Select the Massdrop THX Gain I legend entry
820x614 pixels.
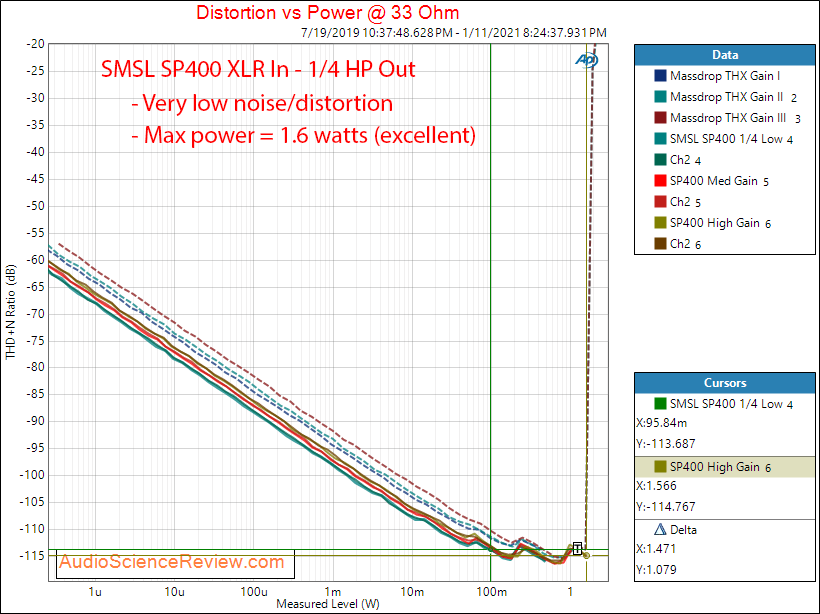pos(725,76)
